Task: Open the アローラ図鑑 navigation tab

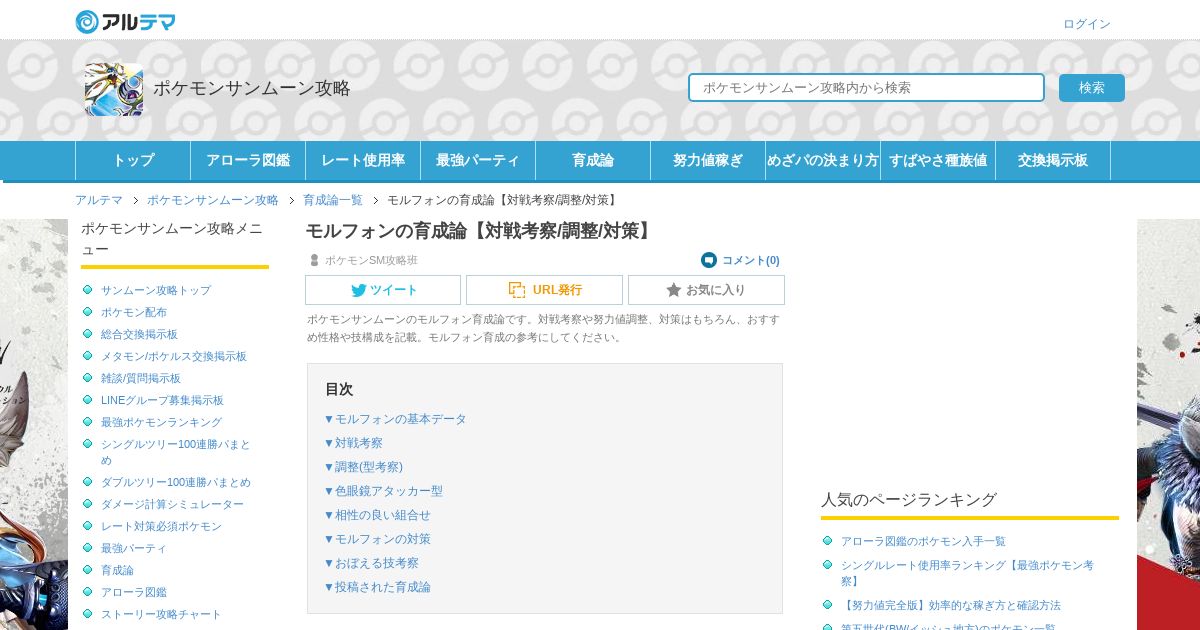Action: tap(248, 160)
